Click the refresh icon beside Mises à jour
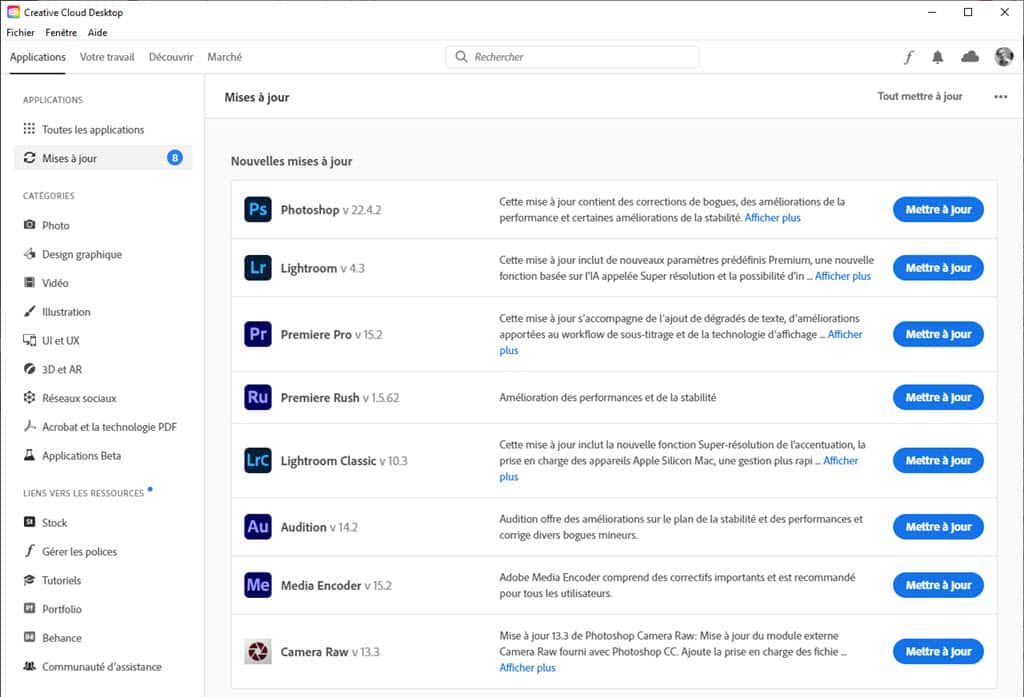1024x697 pixels. click(x=29, y=157)
